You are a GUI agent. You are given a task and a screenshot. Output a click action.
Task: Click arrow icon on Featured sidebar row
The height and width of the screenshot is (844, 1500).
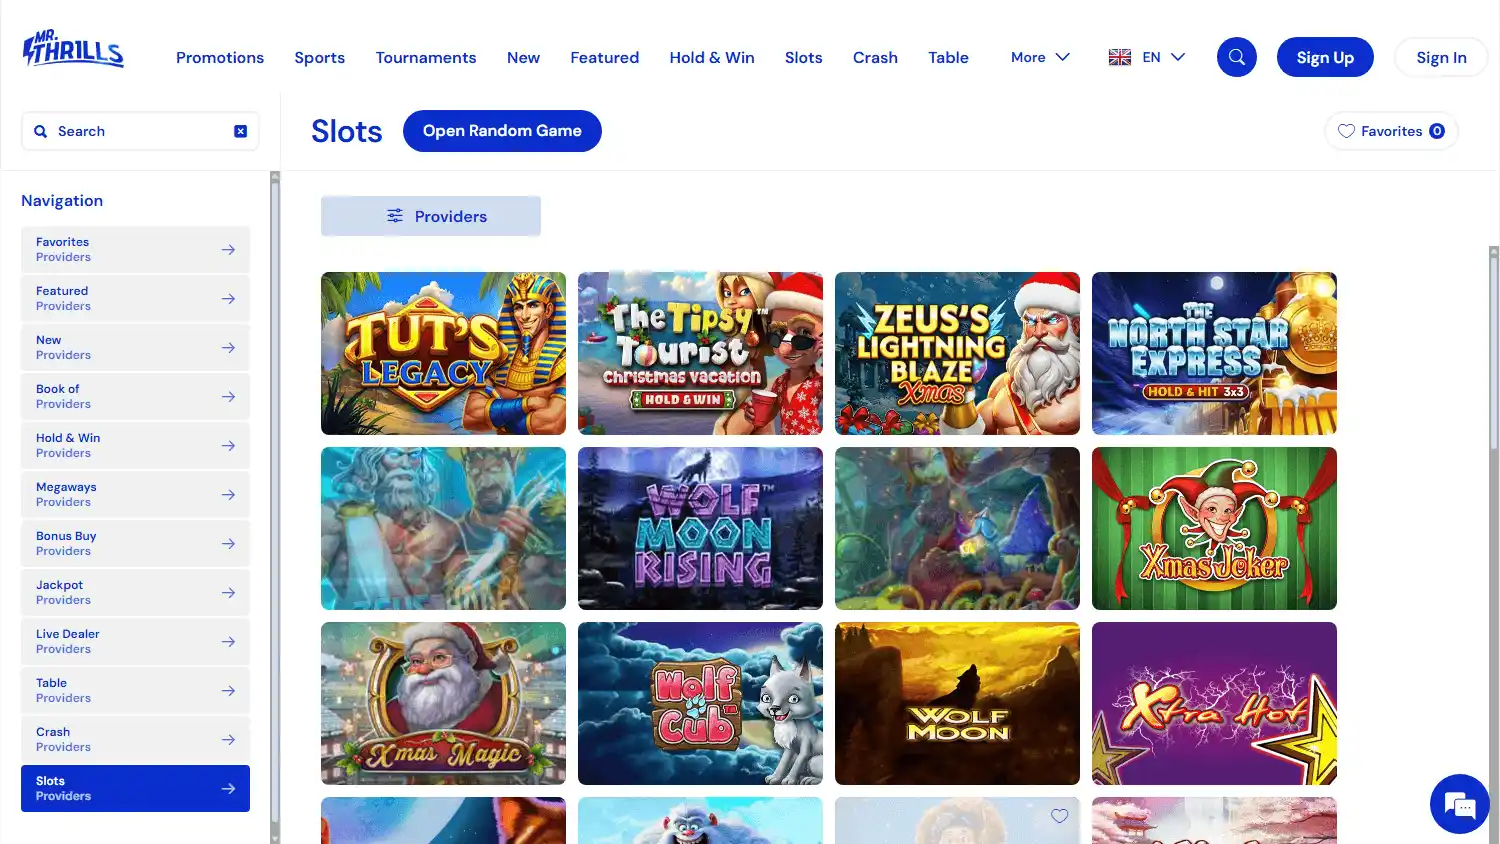[228, 298]
